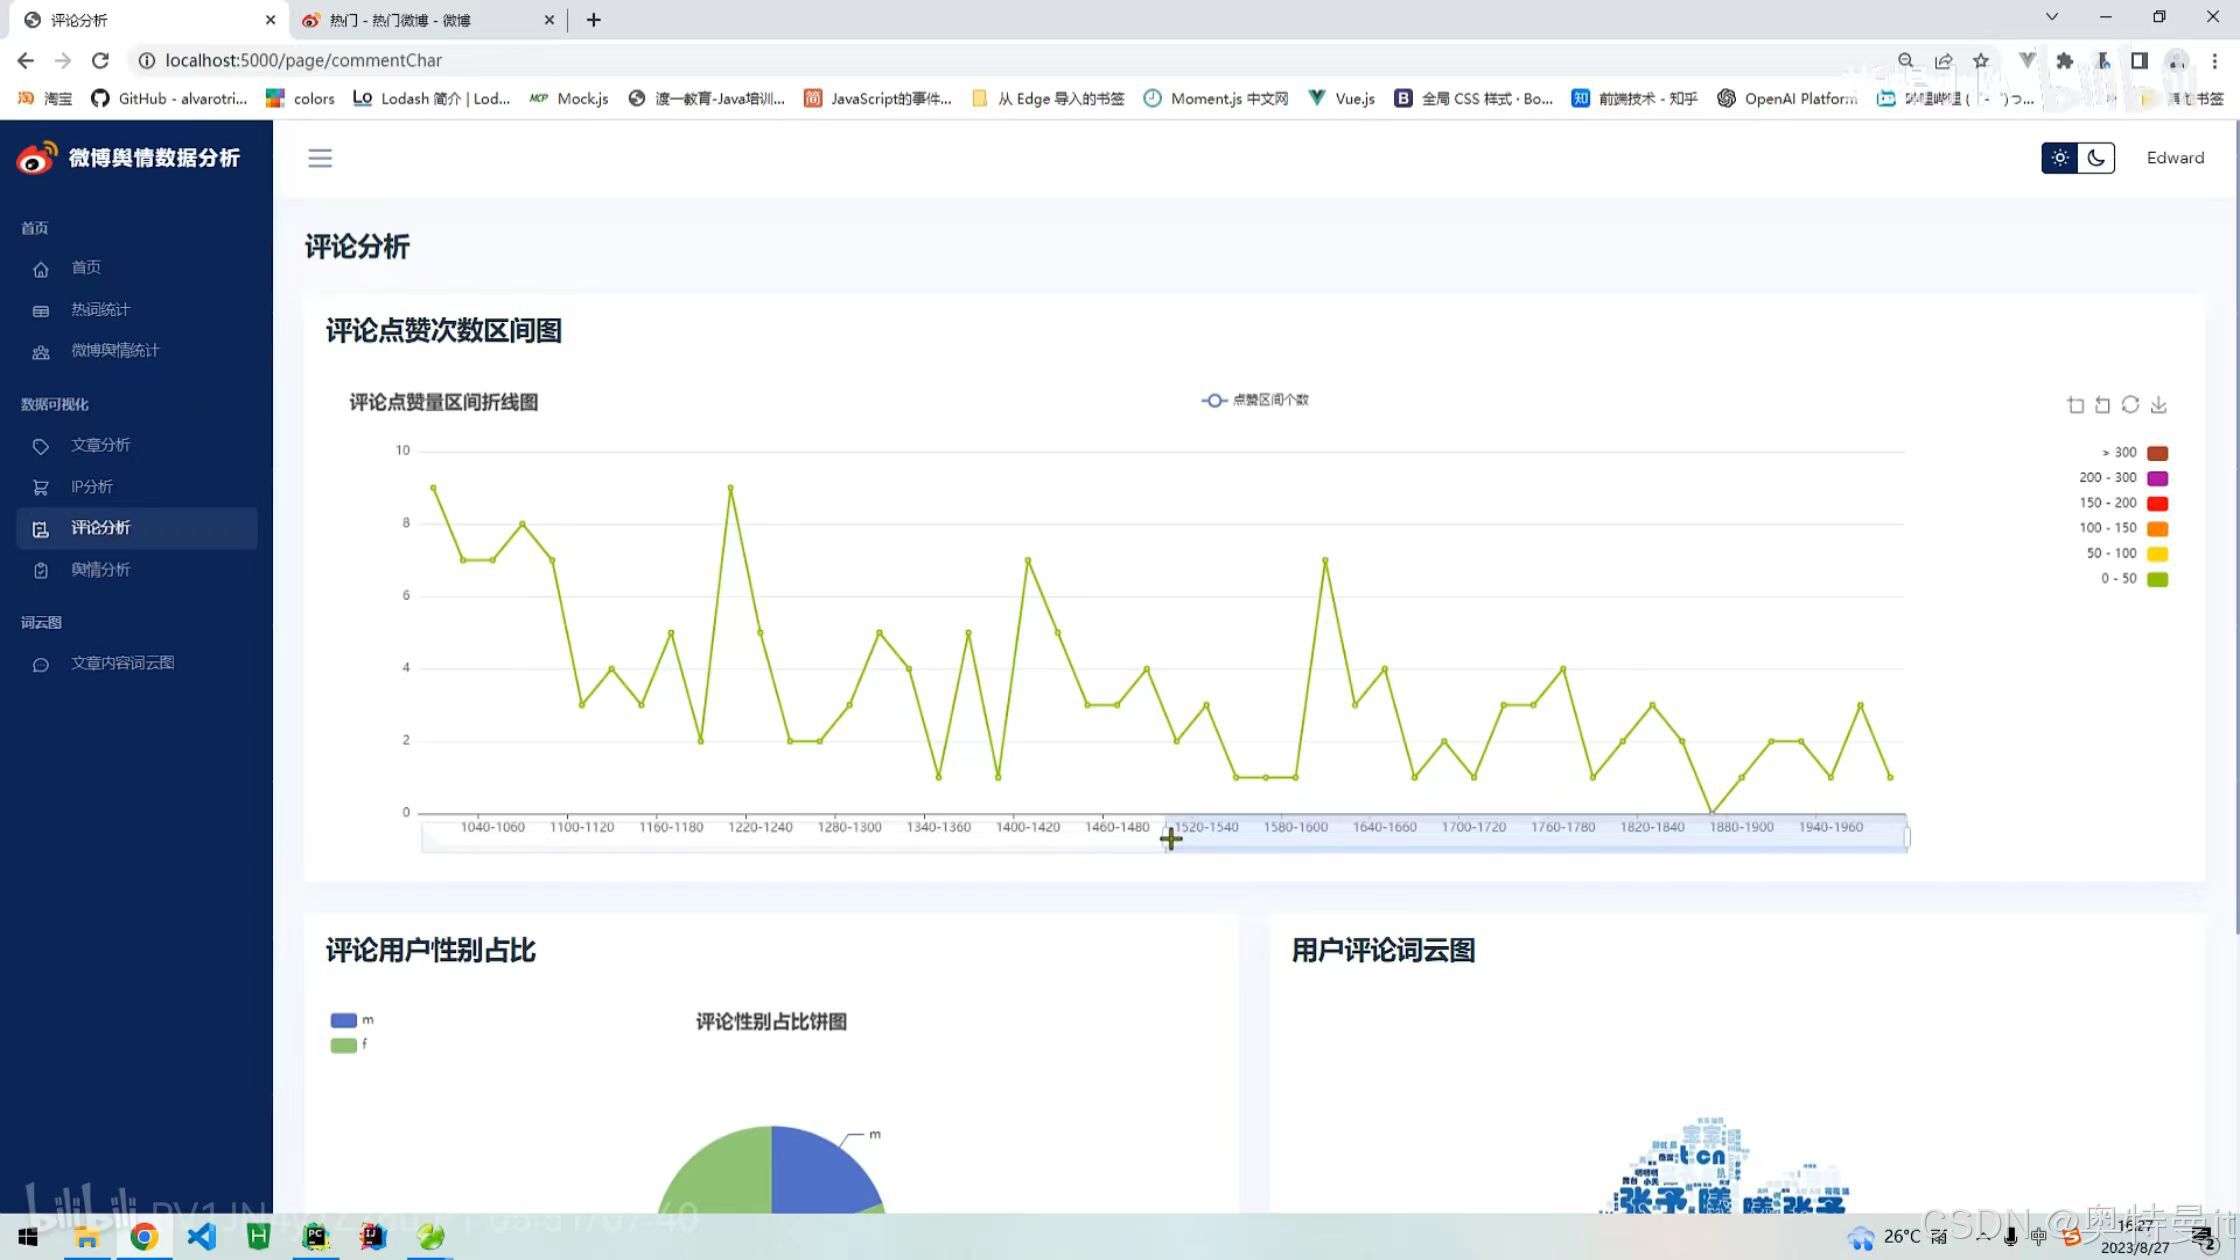The image size is (2240, 1260).
Task: Bookmark this page star icon
Action: pyautogui.click(x=1980, y=61)
